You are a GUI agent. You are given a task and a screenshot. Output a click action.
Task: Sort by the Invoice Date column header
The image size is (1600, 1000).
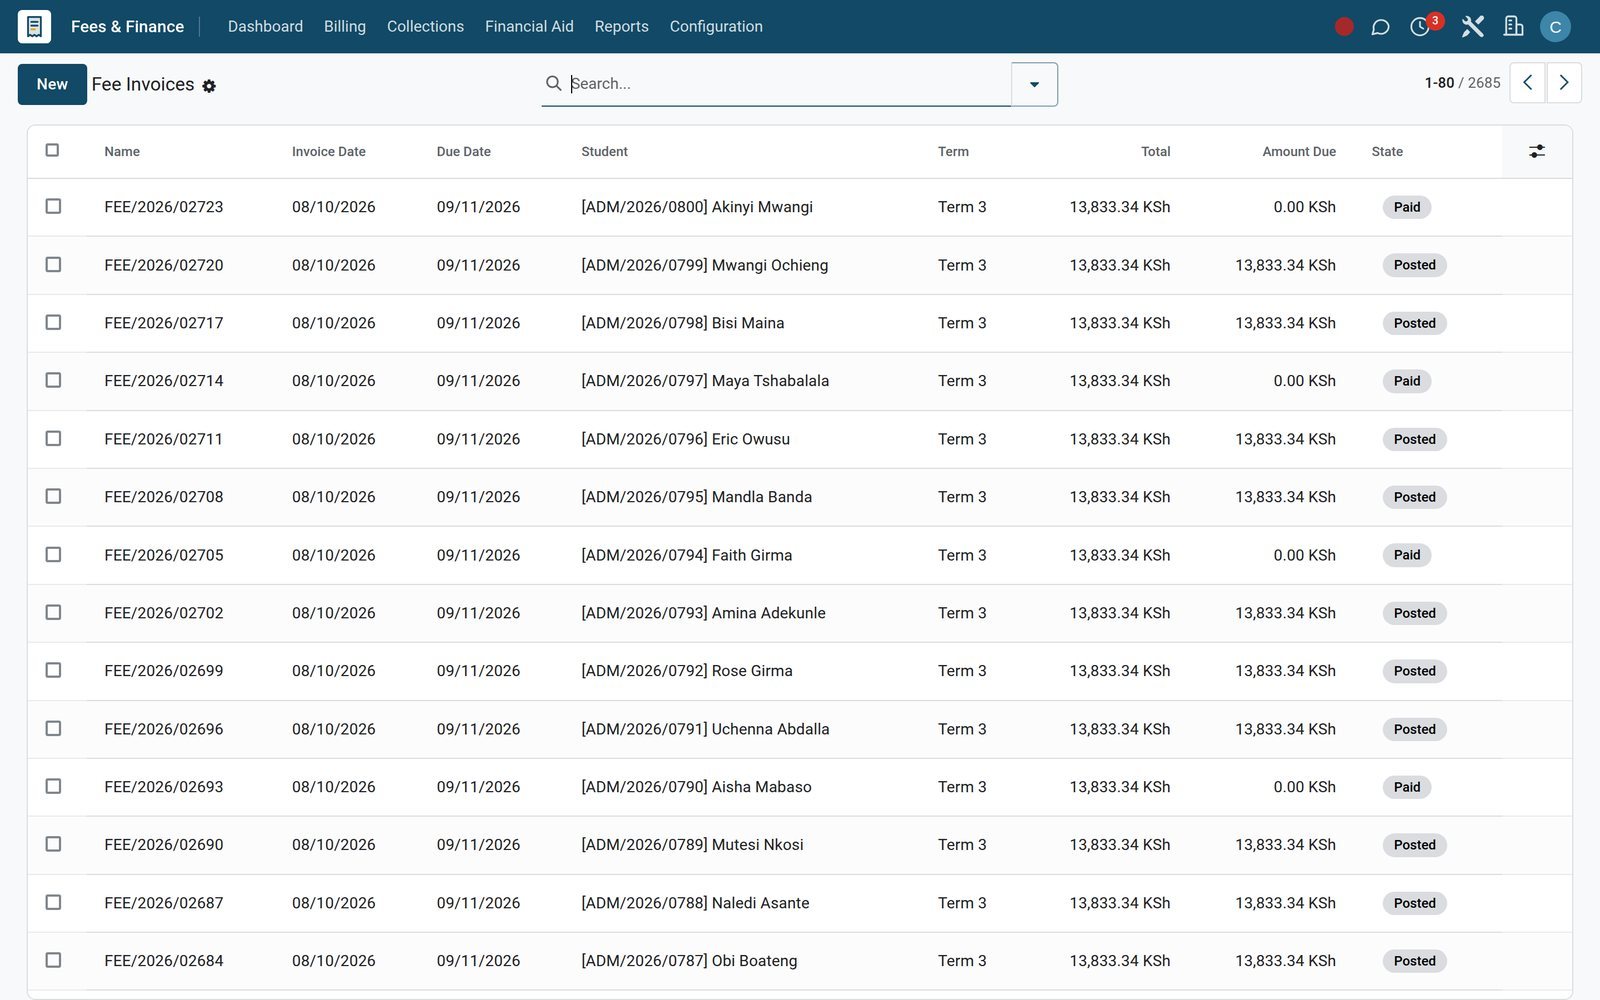click(328, 152)
